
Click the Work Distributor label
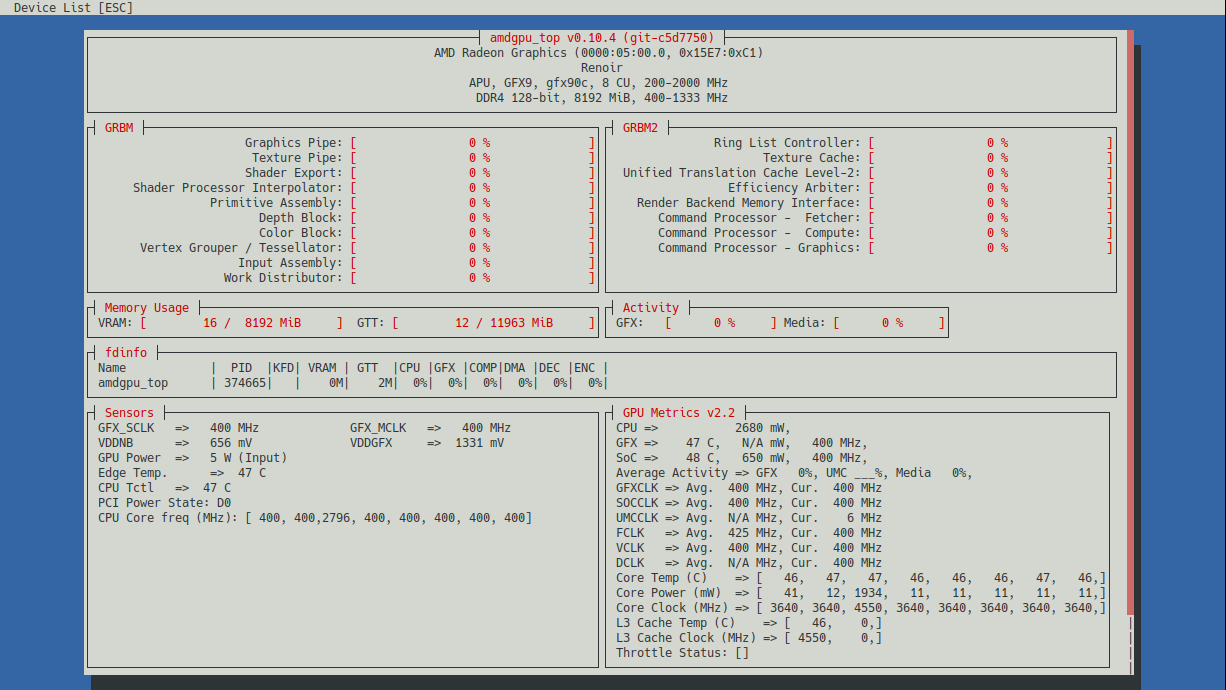[283, 278]
